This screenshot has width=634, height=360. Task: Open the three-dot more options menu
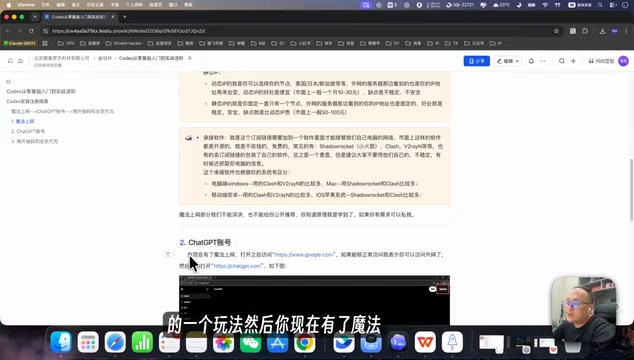pos(543,61)
